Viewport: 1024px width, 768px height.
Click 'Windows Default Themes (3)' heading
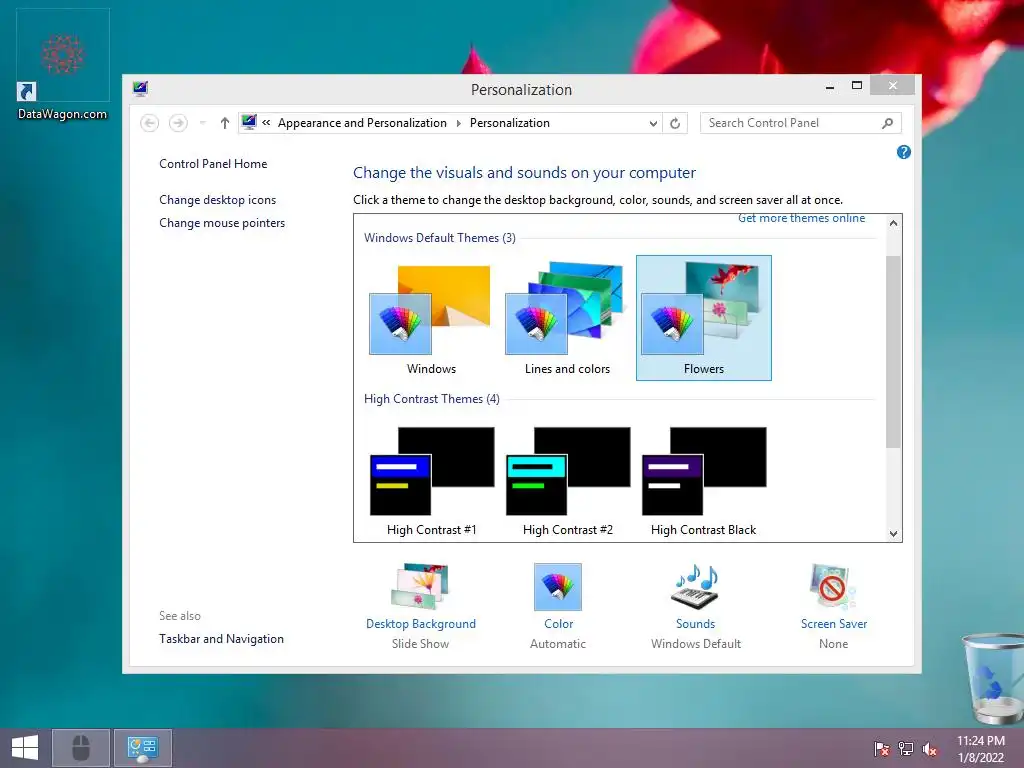pyautogui.click(x=440, y=238)
